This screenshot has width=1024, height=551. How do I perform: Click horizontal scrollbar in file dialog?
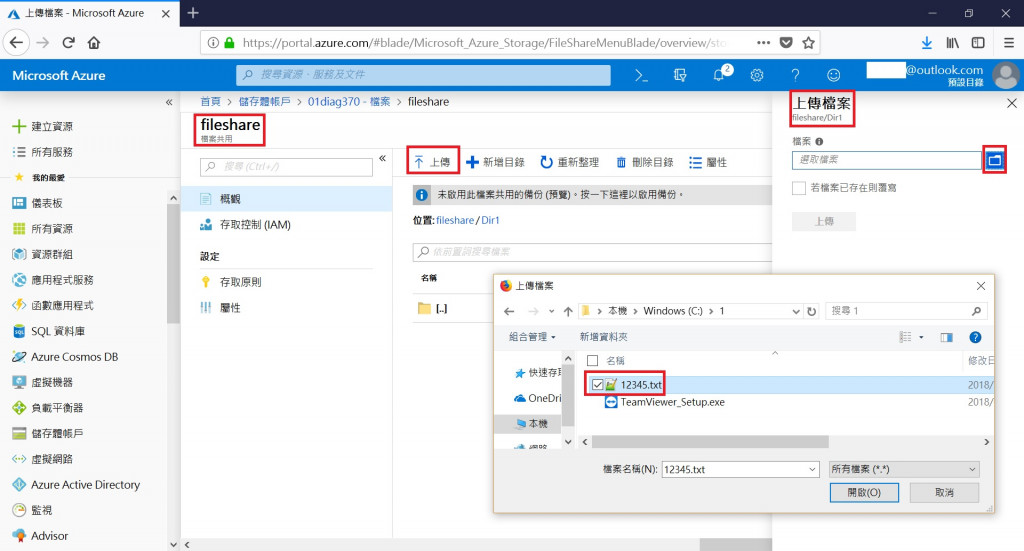point(710,442)
